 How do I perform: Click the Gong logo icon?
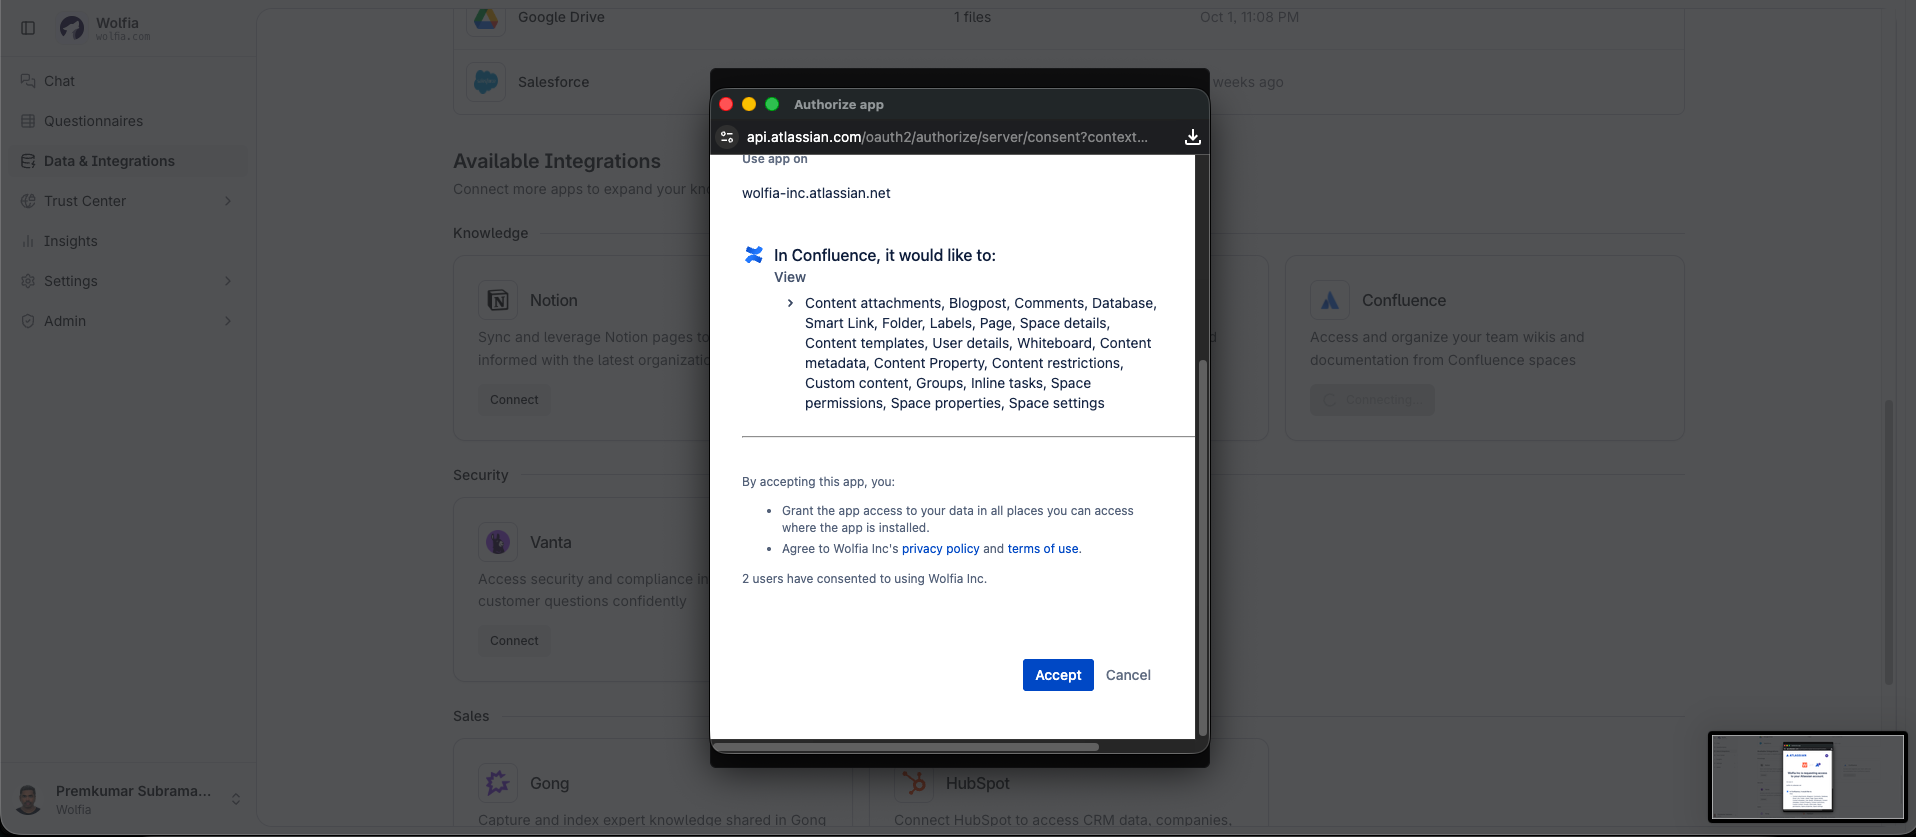click(498, 783)
